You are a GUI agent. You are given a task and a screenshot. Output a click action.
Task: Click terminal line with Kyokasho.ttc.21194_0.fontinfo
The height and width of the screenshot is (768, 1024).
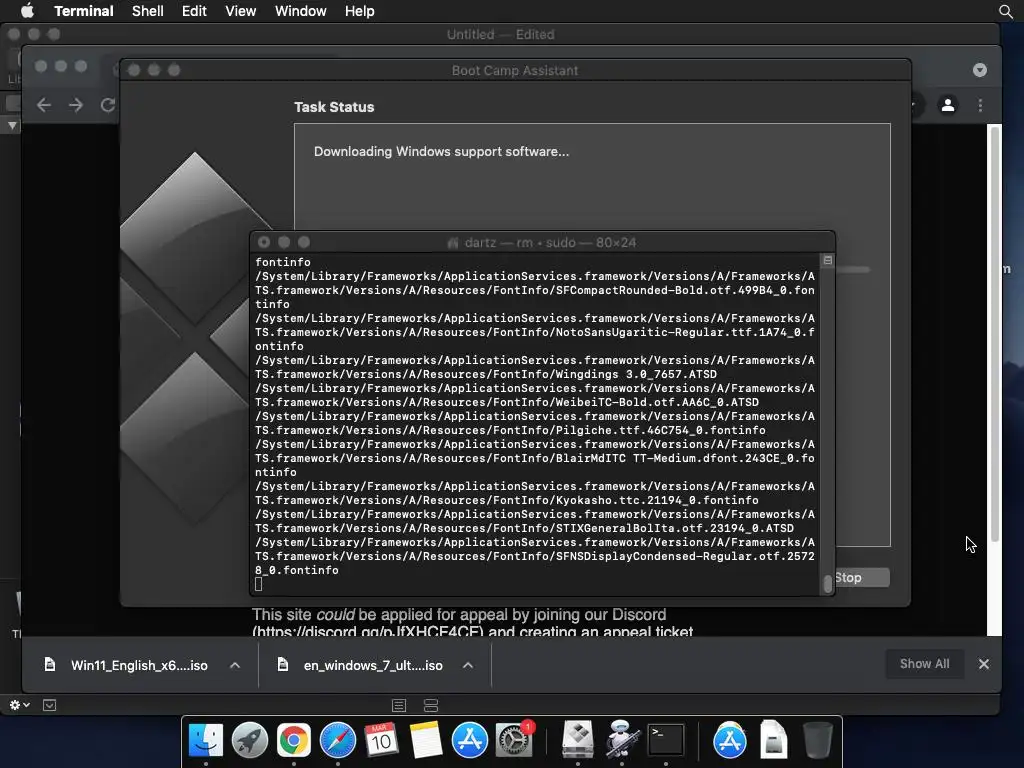click(x=507, y=500)
